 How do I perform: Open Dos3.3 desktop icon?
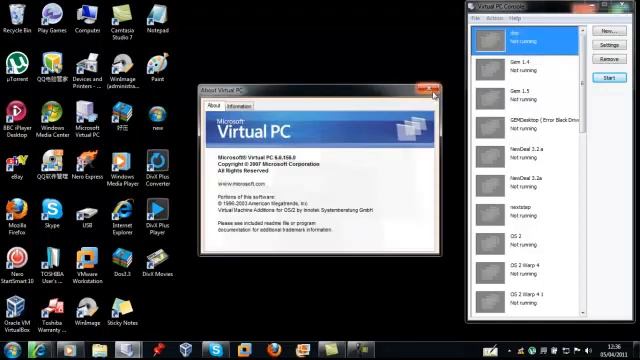point(122,262)
